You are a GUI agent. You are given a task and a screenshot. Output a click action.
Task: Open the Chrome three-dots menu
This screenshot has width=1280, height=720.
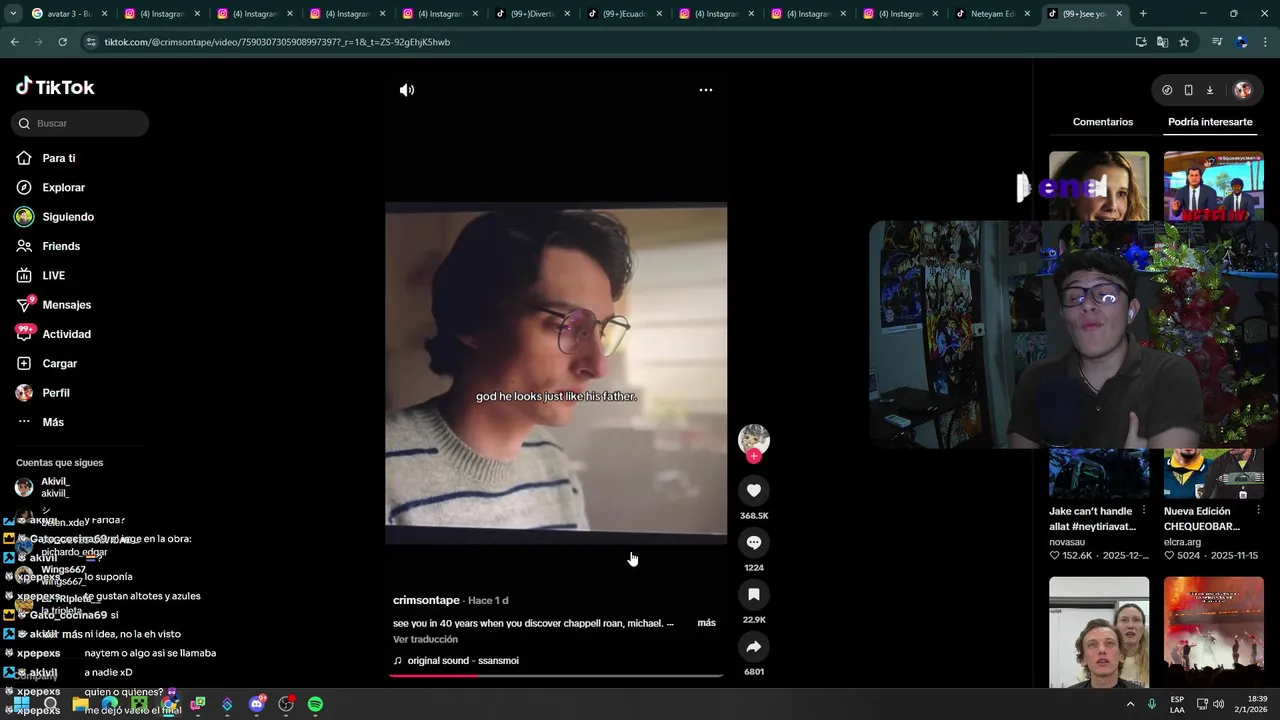(x=1266, y=42)
